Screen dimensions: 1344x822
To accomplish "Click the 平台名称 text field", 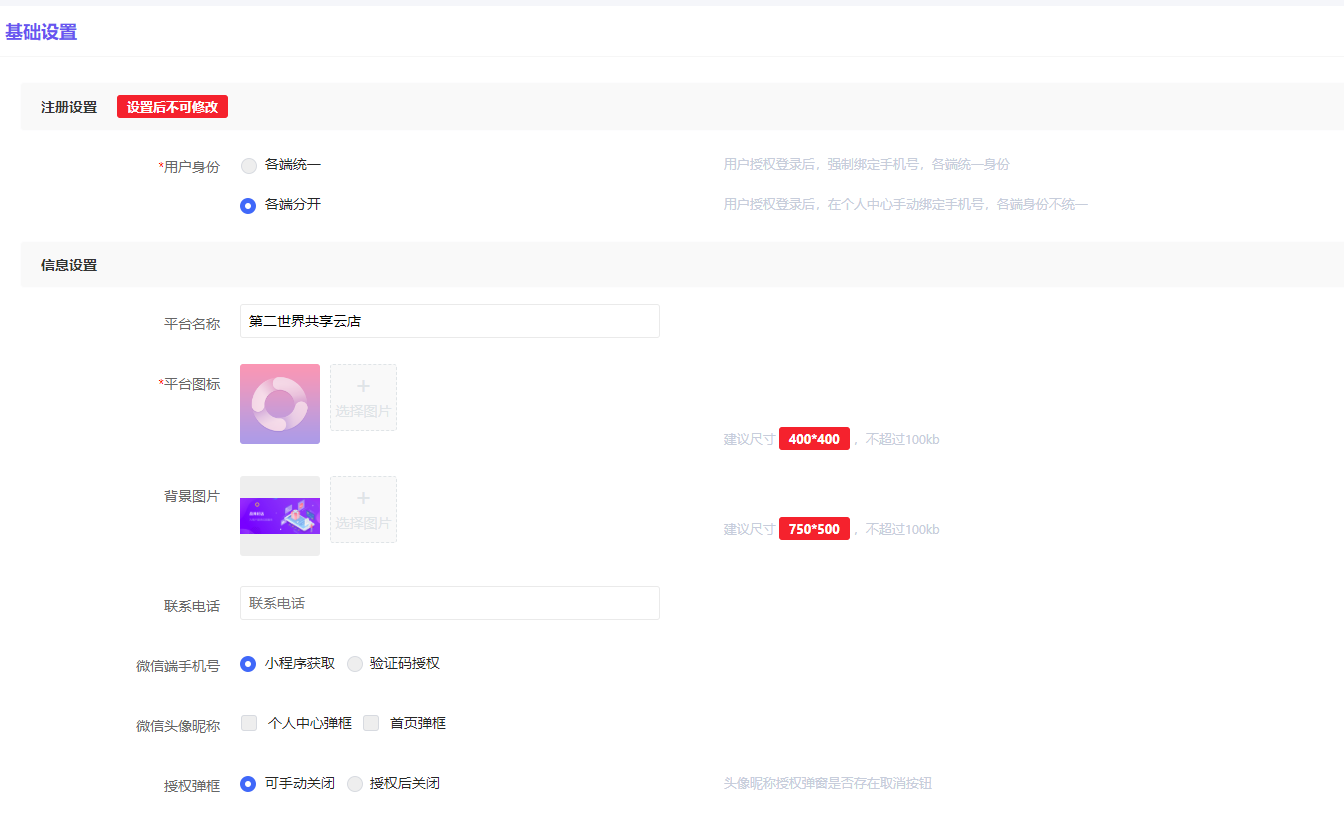I will (449, 321).
